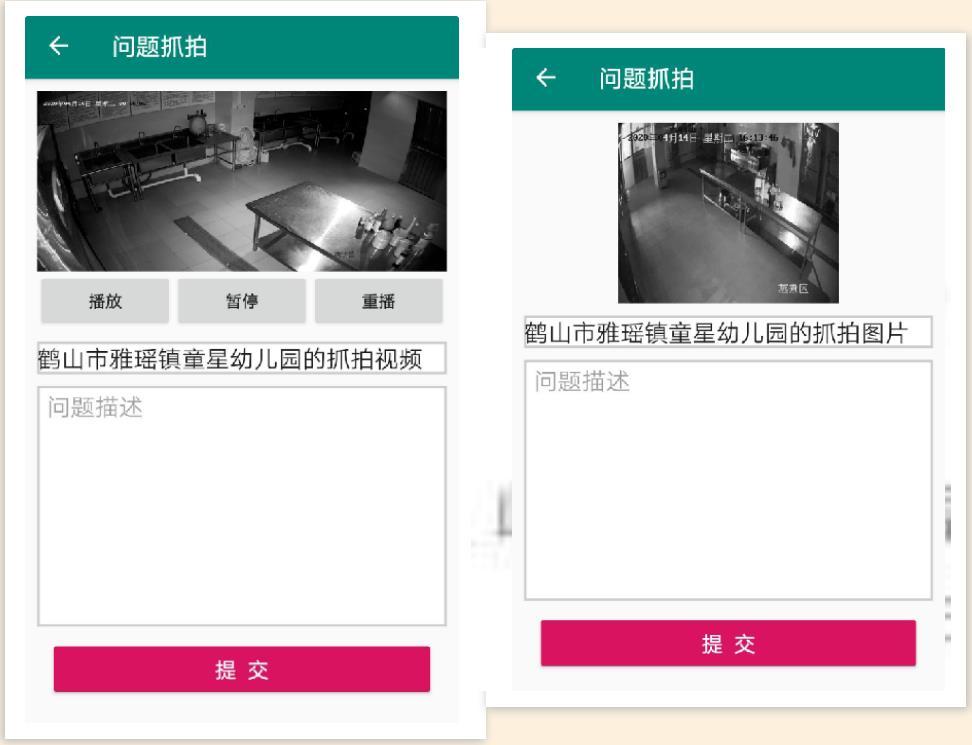972x745 pixels.
Task: Submit with 提交 on the image screen
Action: [728, 644]
